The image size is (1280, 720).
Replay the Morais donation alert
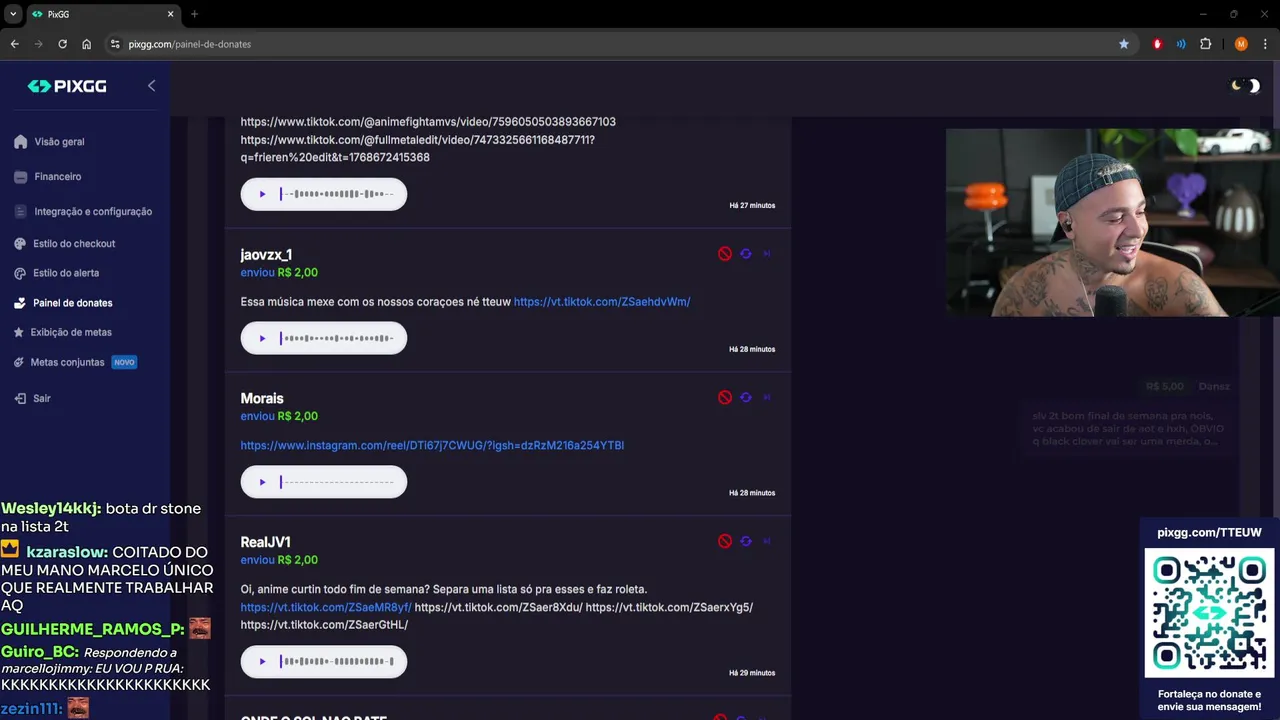pos(746,398)
